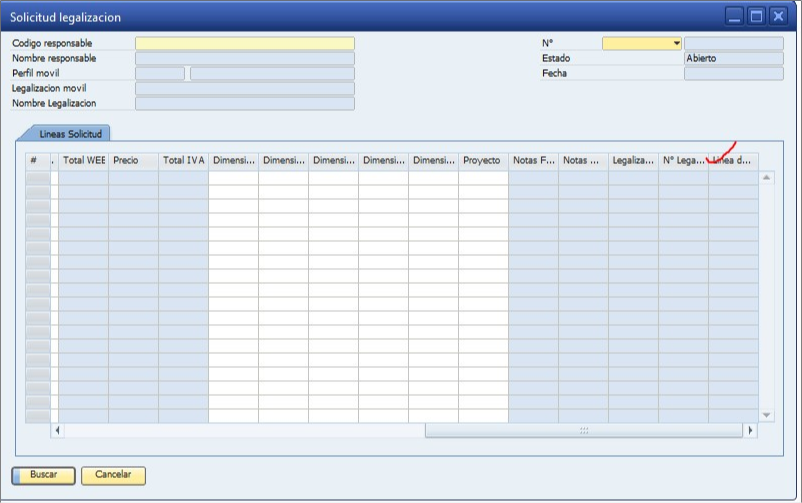Minimize the Solicitud legalizacion window
The width and height of the screenshot is (802, 503).
735,16
